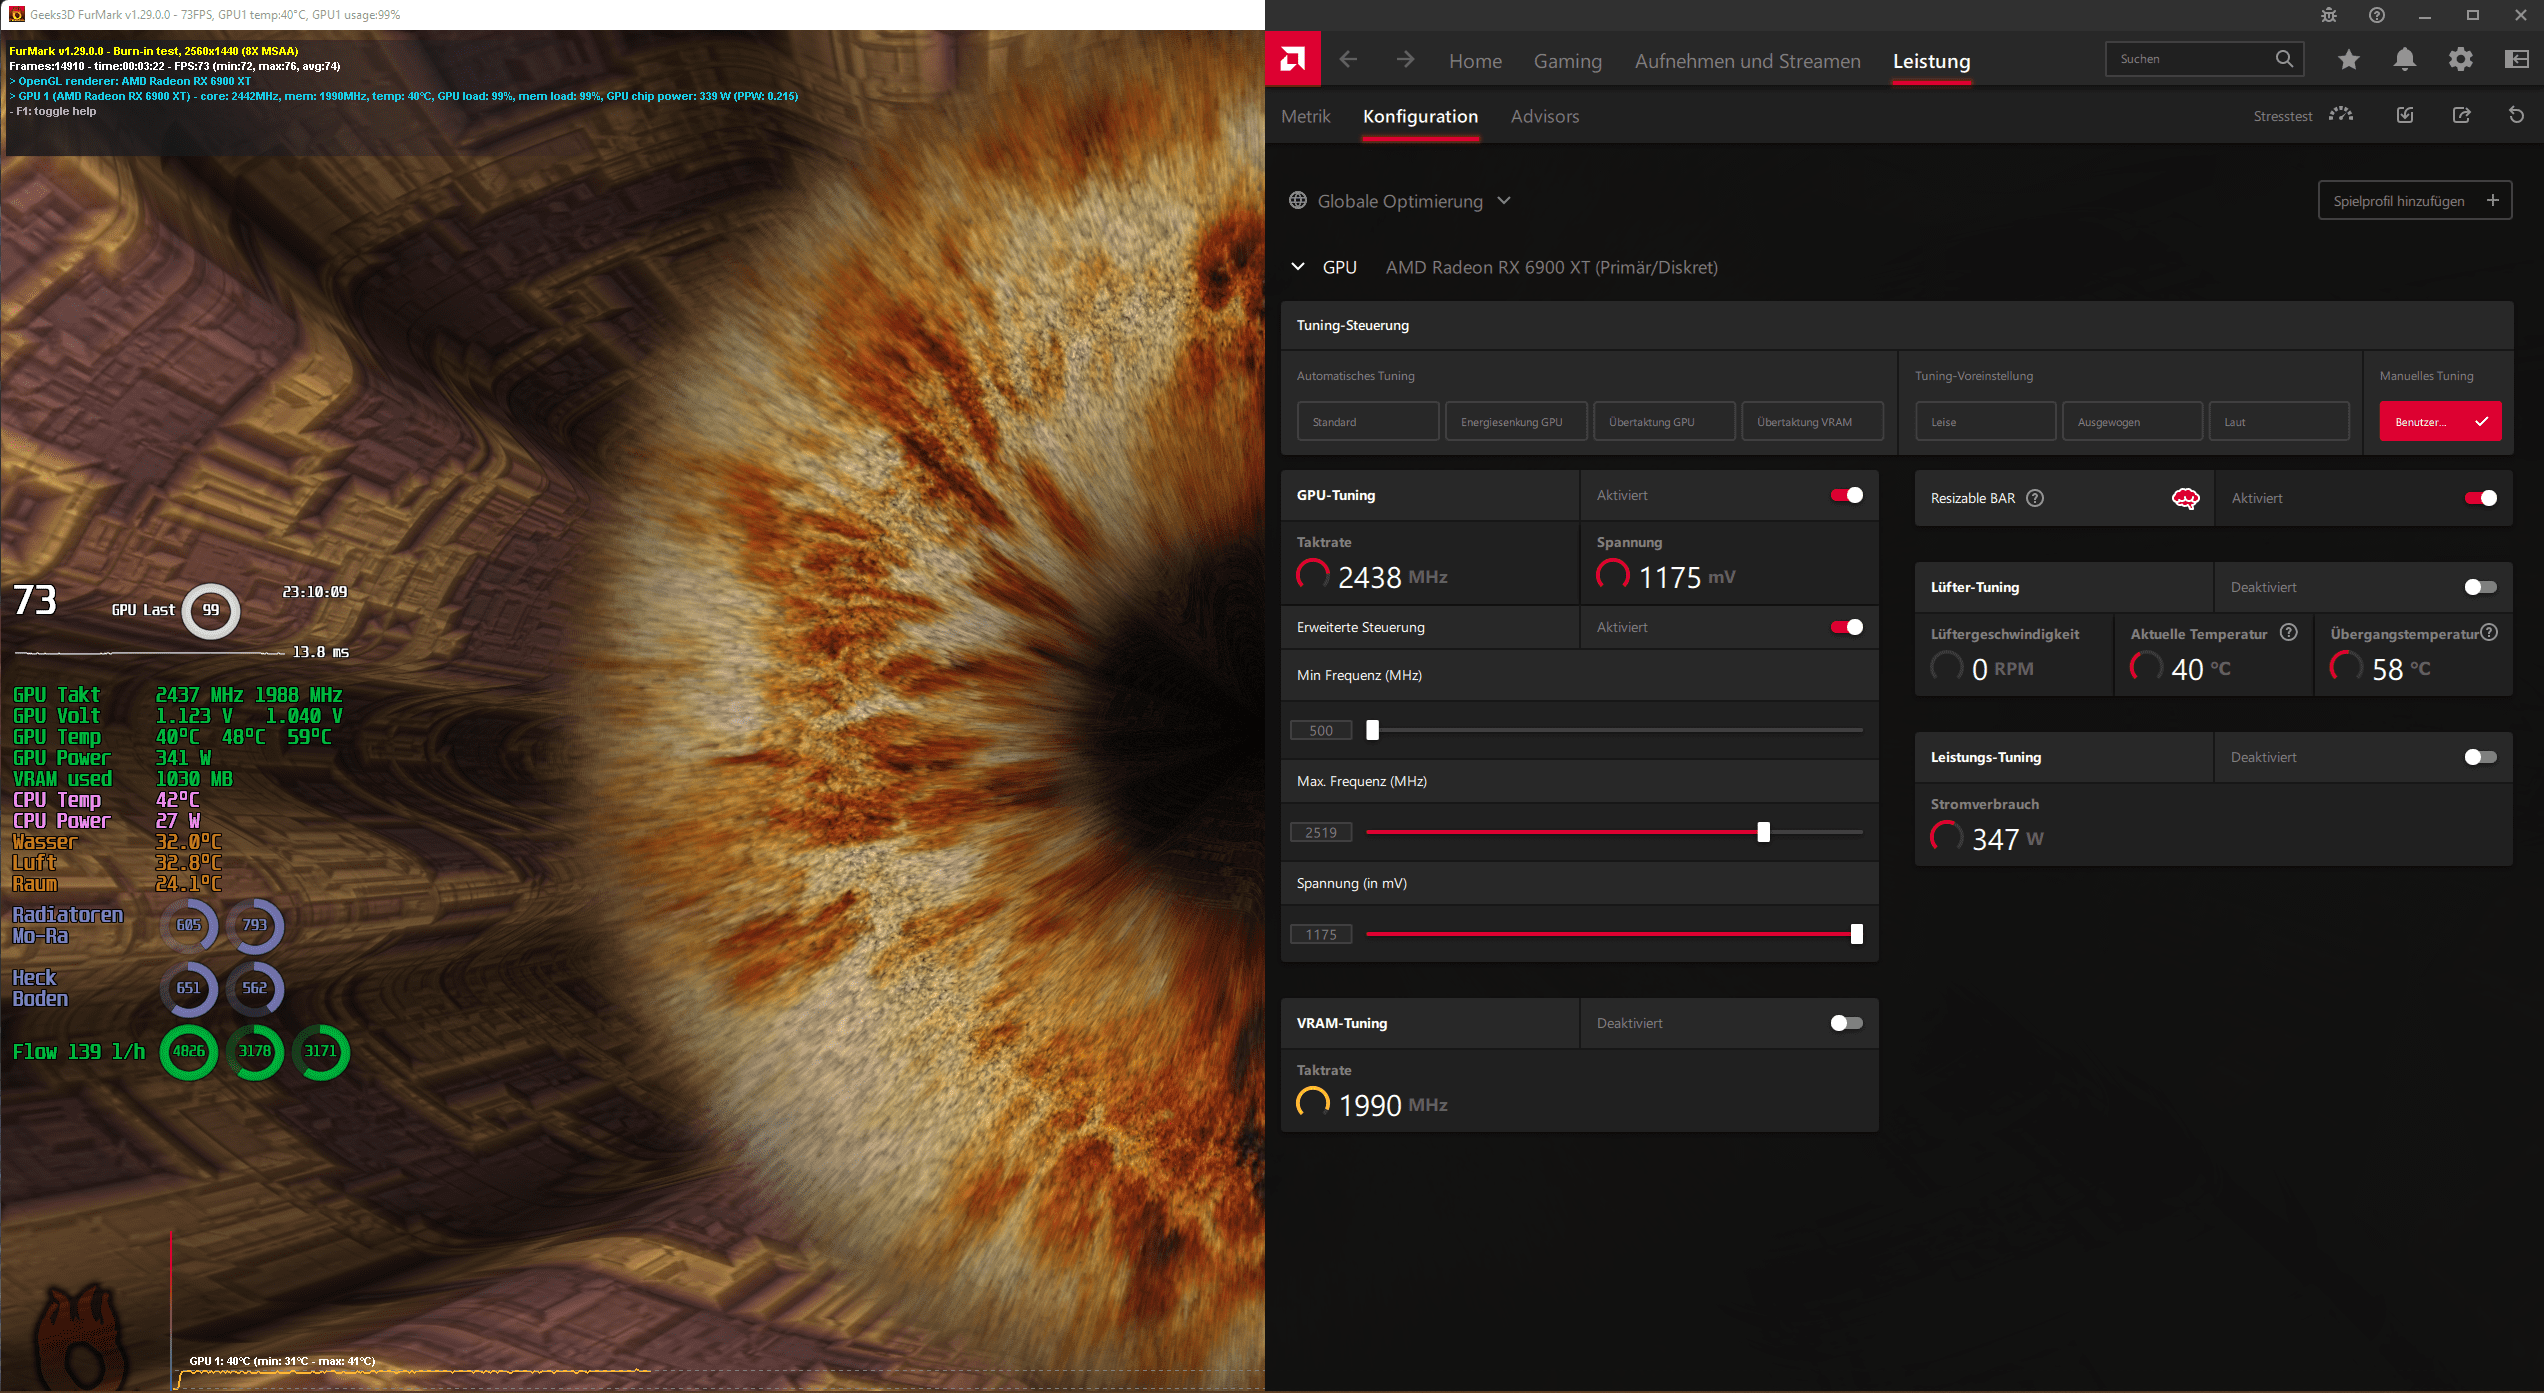This screenshot has height=1393, width=2544.
Task: Open the Gaming tab
Action: coord(1567,61)
